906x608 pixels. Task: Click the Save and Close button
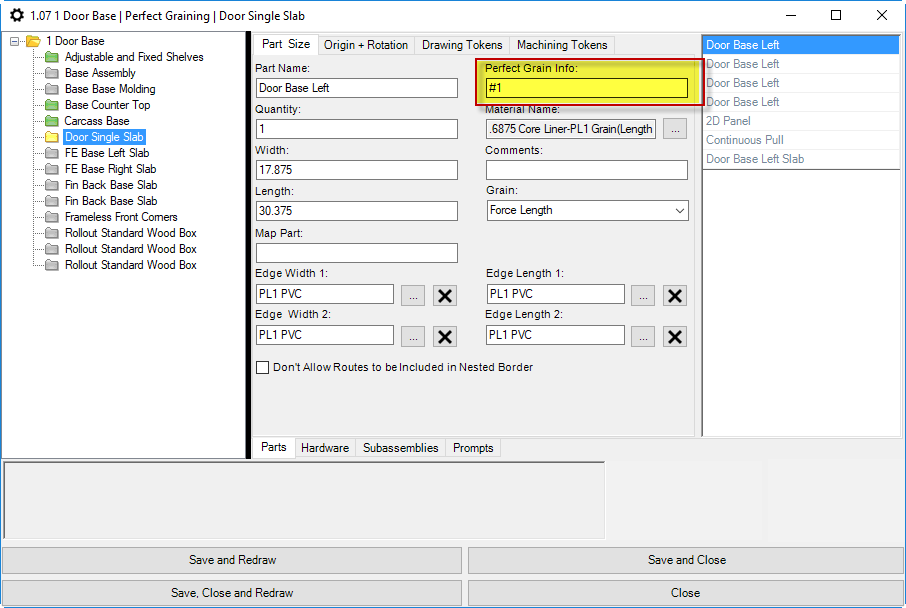click(x=686, y=560)
